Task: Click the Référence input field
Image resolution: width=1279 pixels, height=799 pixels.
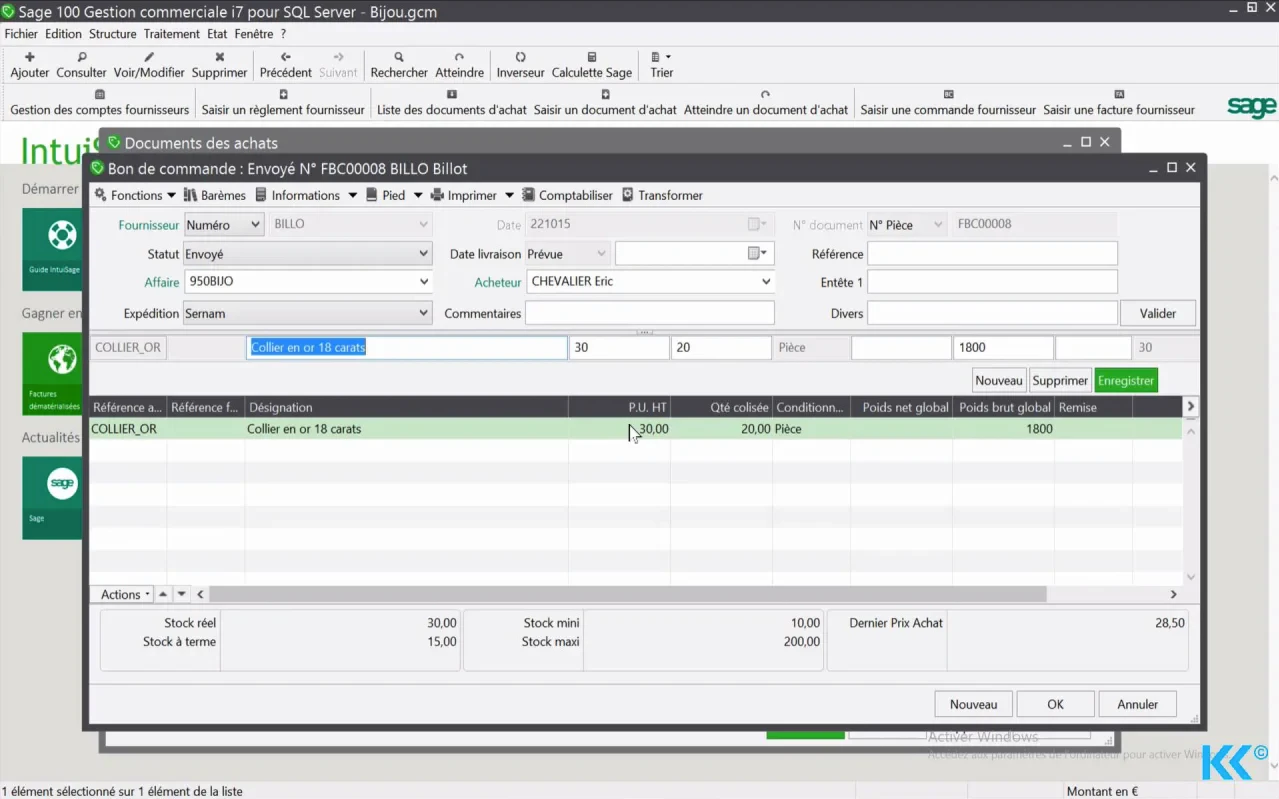Action: [x=992, y=254]
